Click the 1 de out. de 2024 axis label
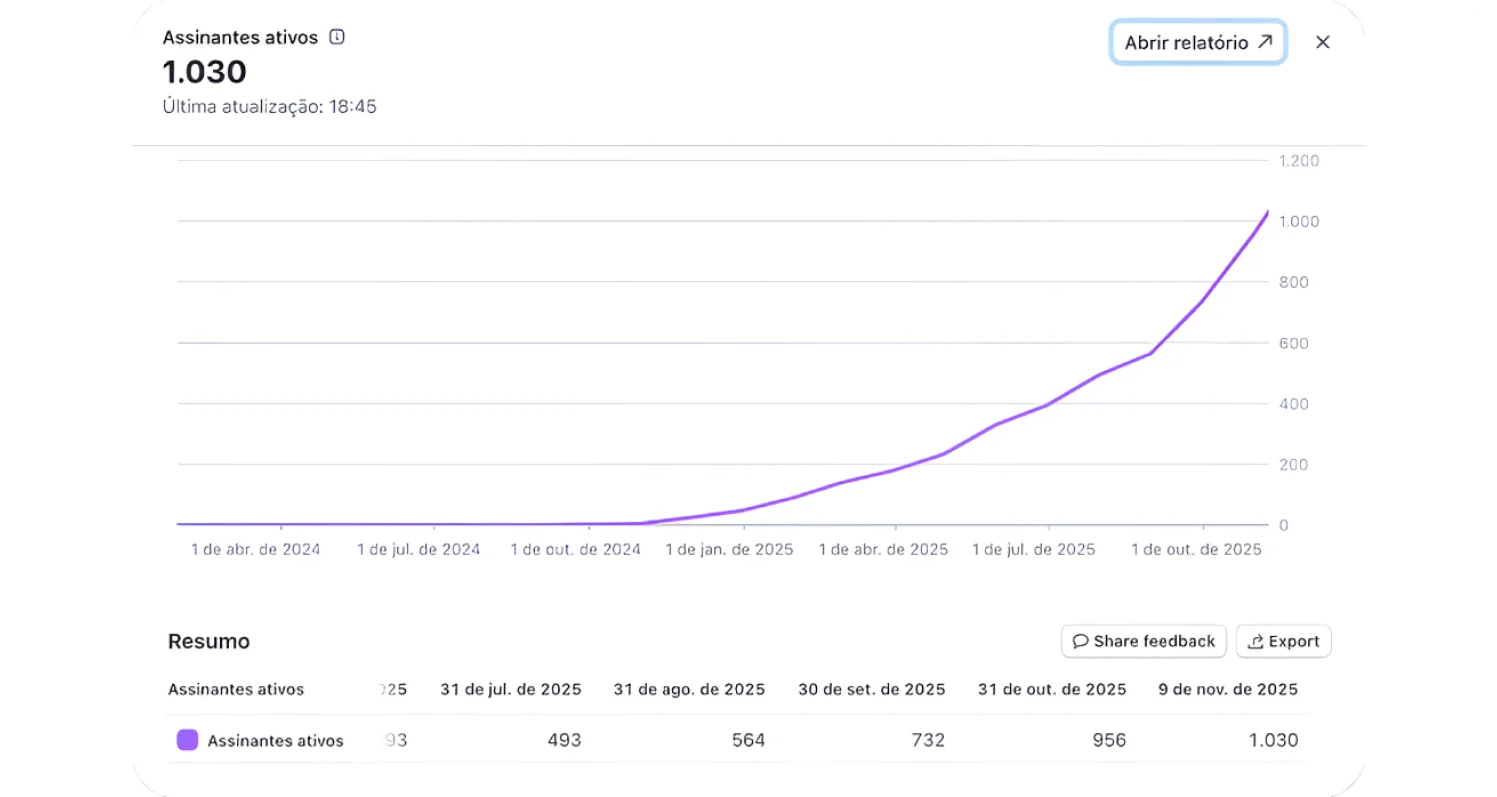 [x=575, y=549]
